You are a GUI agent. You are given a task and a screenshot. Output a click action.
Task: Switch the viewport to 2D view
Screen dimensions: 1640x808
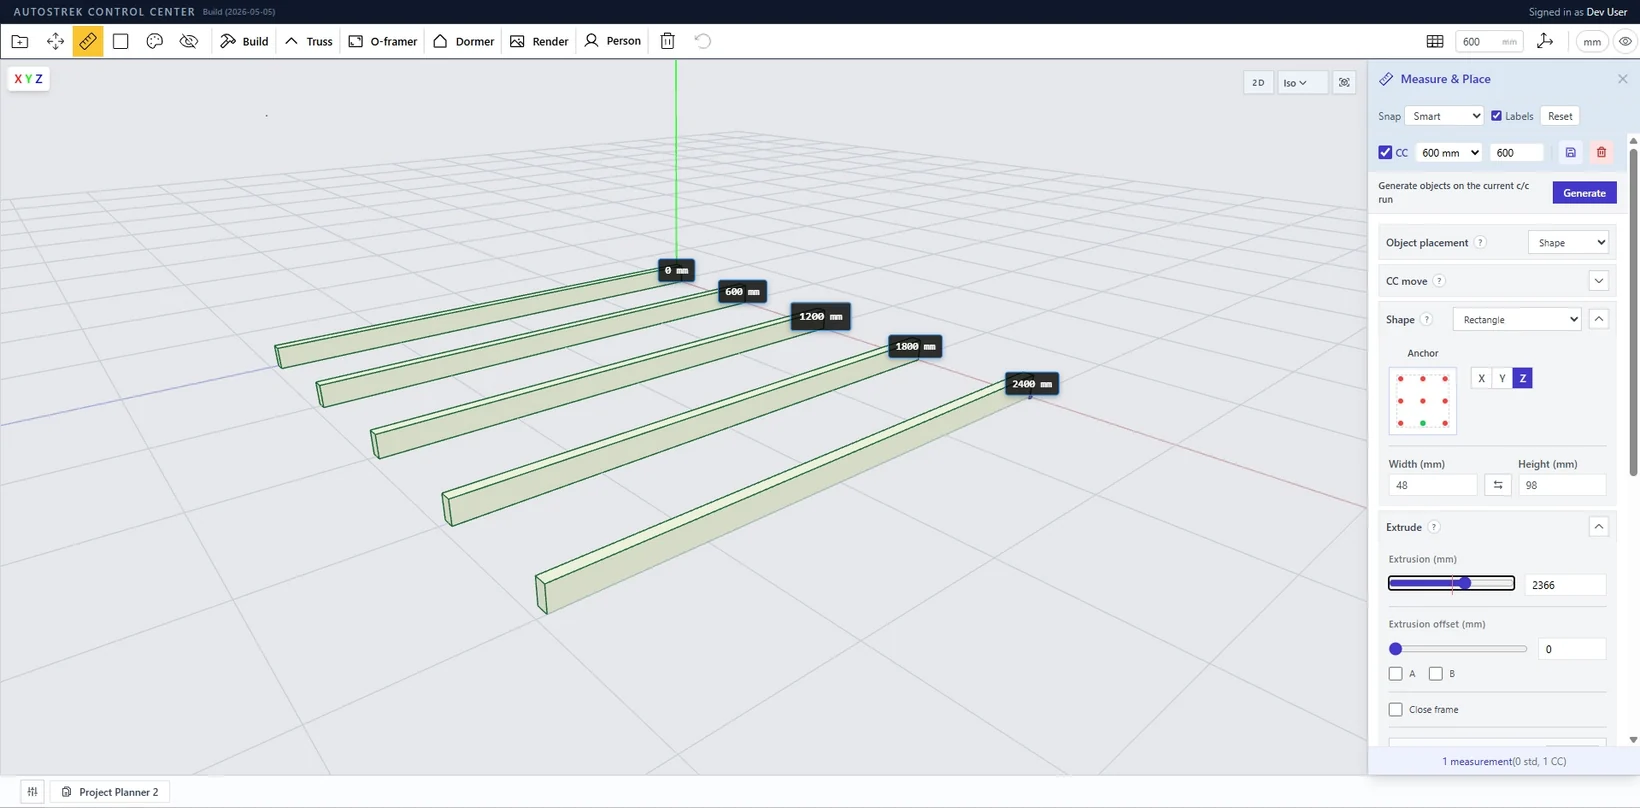[1258, 83]
